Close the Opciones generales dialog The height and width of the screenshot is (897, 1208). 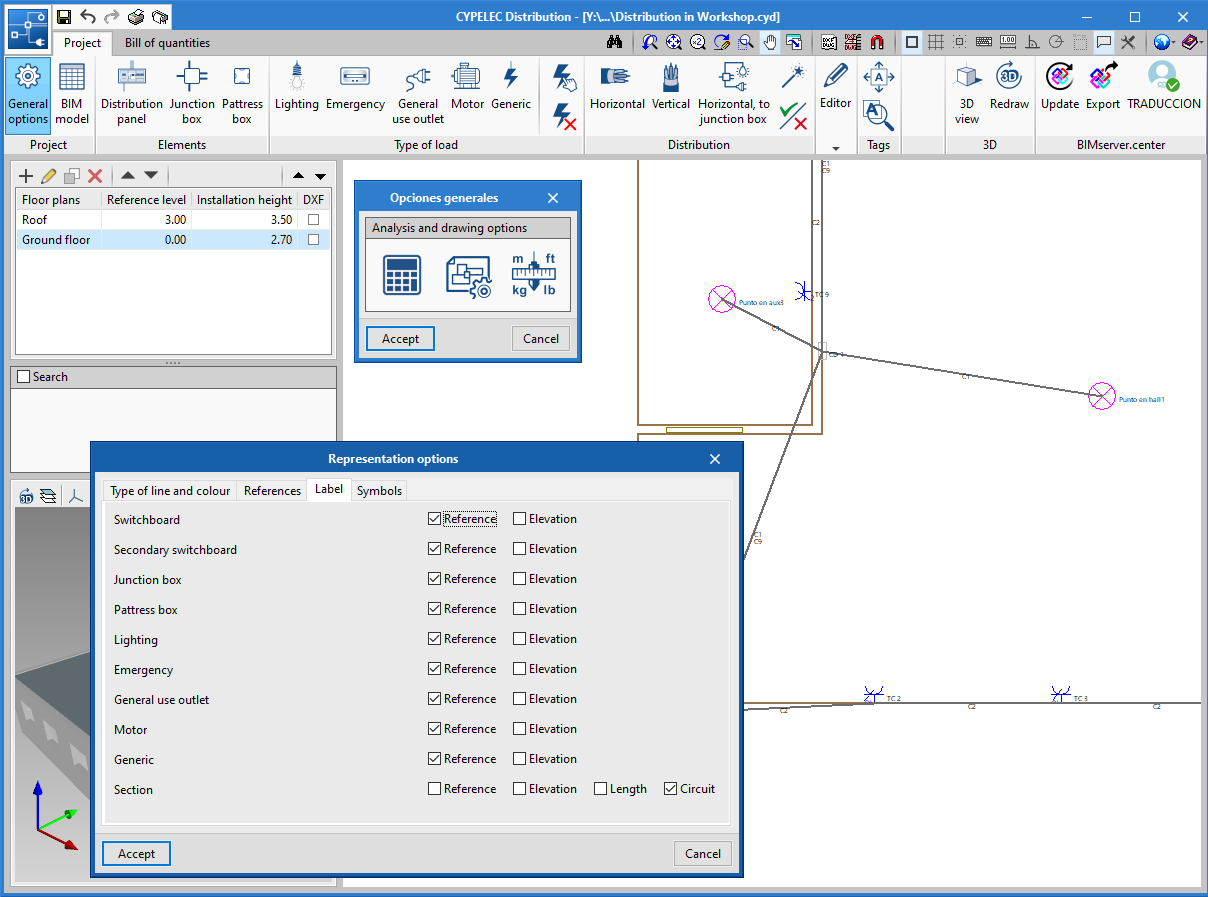point(553,198)
